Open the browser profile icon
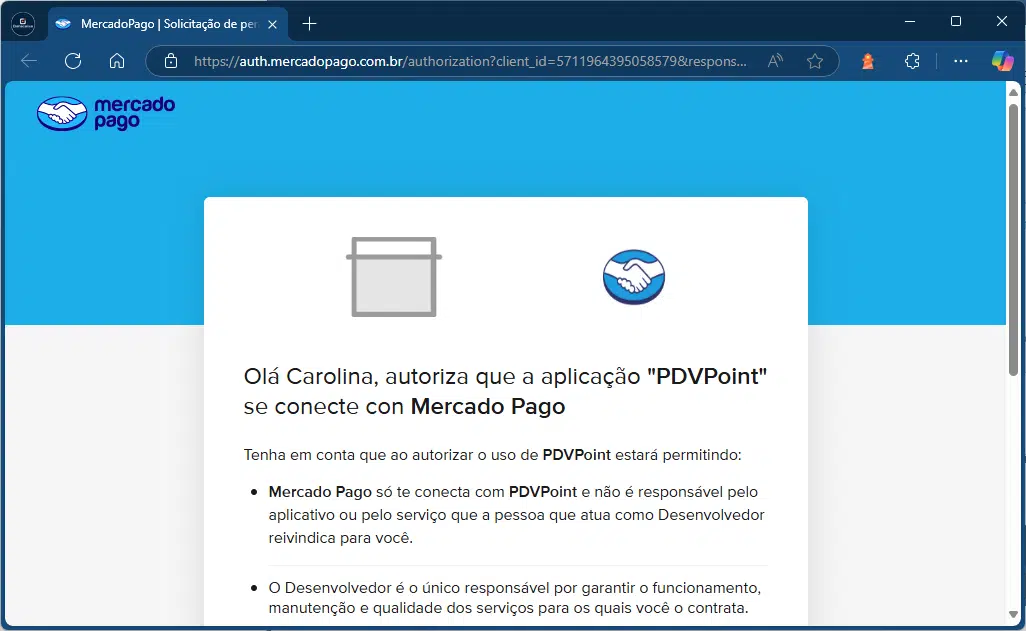 click(x=23, y=24)
